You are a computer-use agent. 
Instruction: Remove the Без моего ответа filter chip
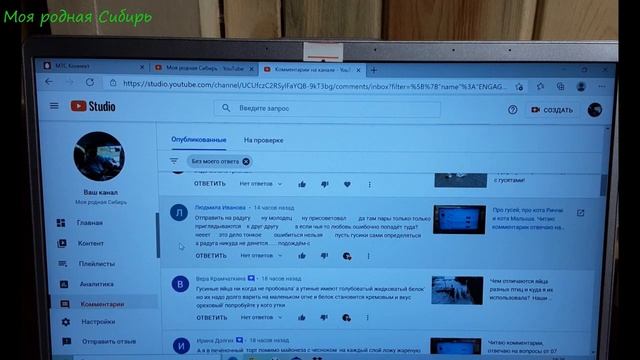pos(246,162)
